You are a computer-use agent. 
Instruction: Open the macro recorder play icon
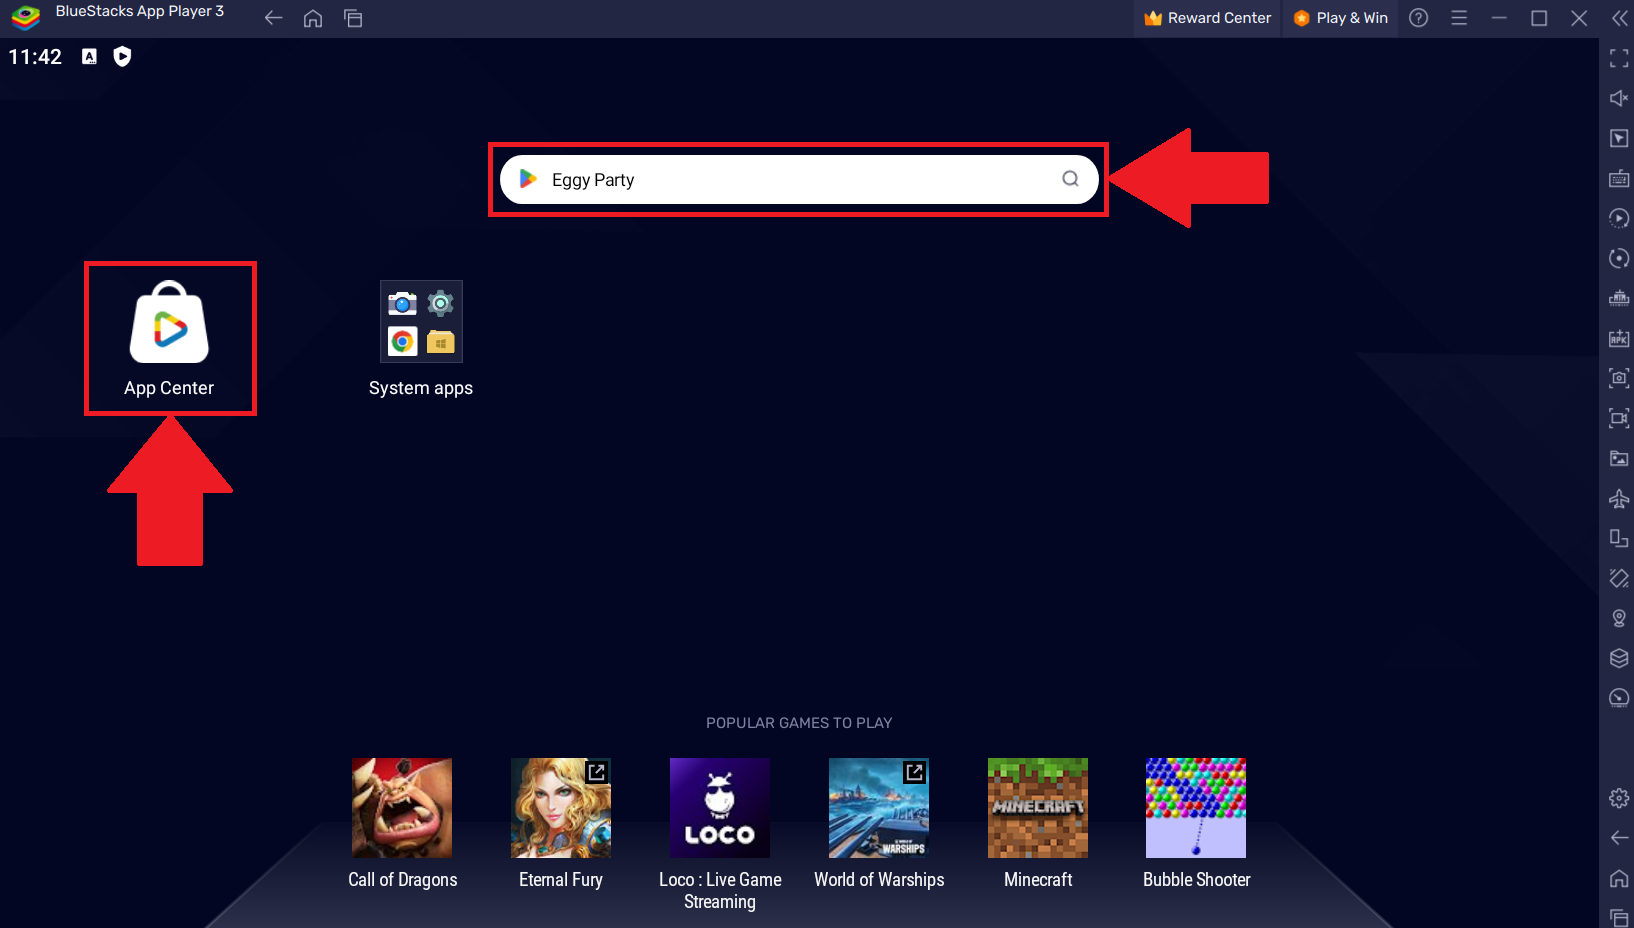(1619, 218)
